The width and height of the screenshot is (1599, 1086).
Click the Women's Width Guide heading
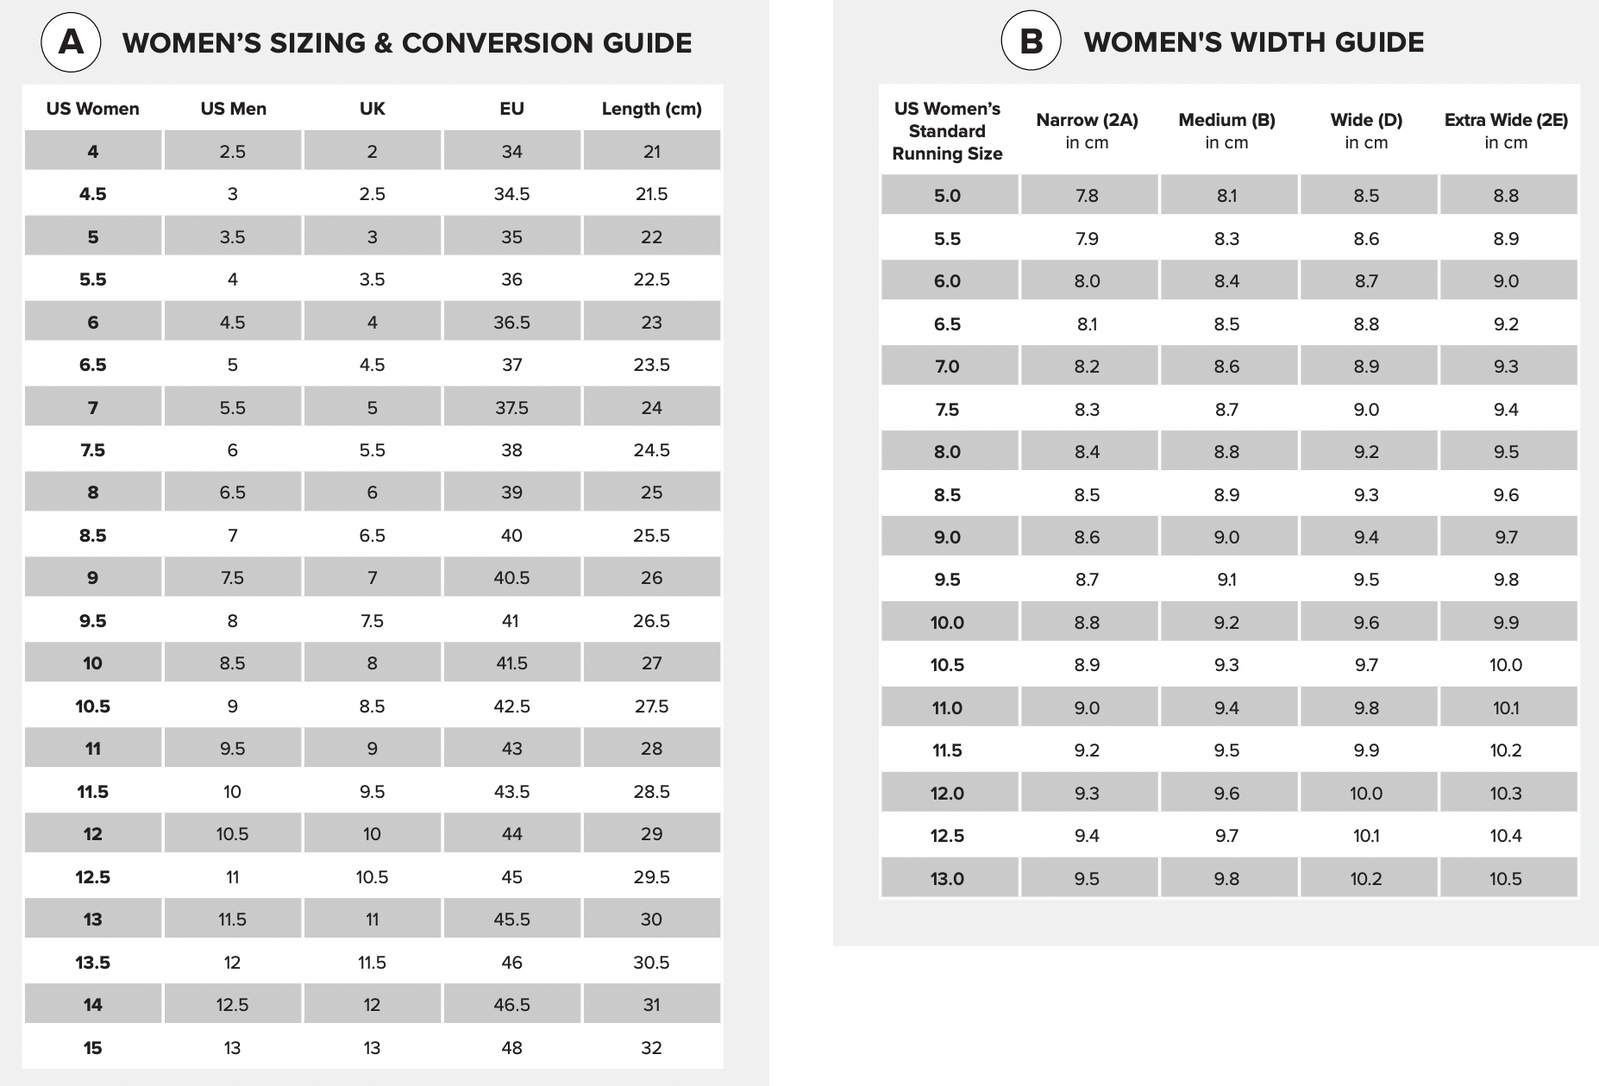pyautogui.click(x=1253, y=42)
